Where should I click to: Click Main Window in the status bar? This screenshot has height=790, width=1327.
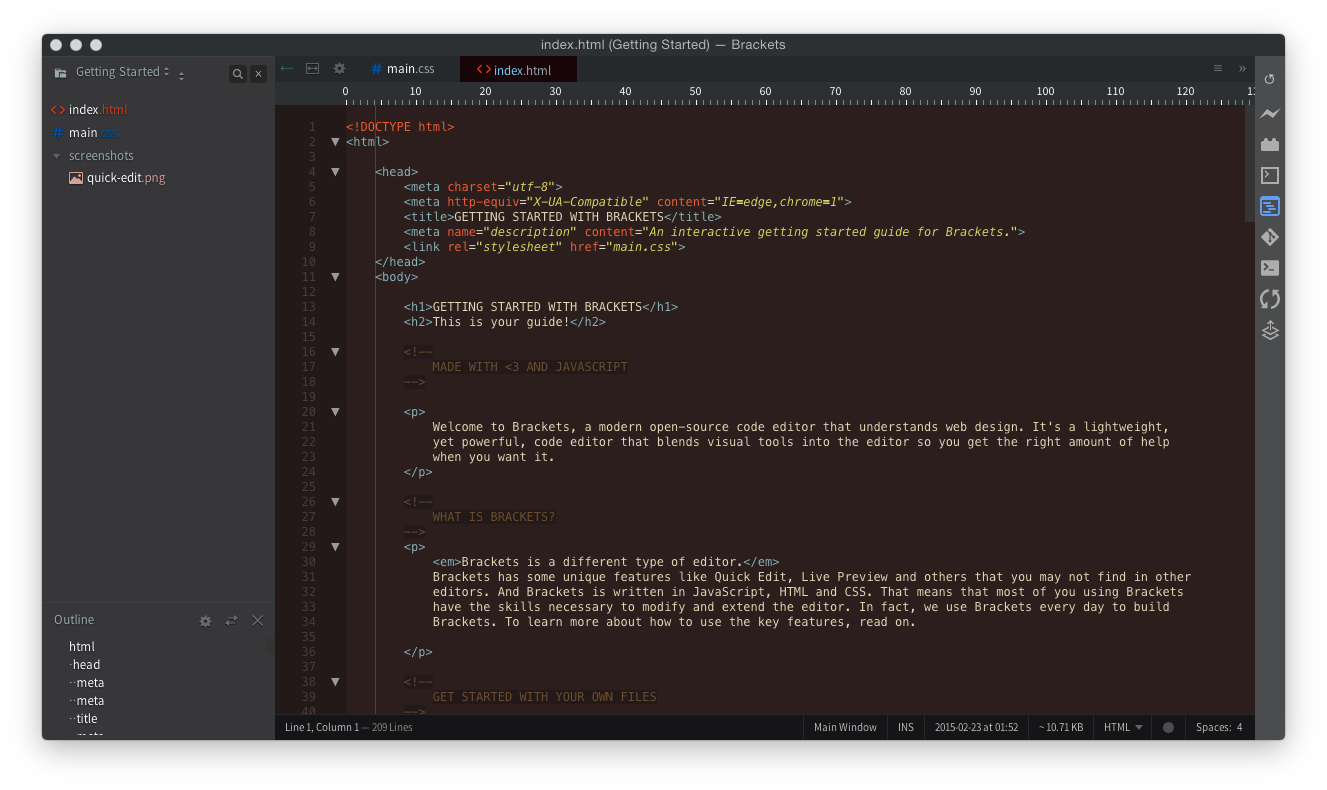[845, 728]
